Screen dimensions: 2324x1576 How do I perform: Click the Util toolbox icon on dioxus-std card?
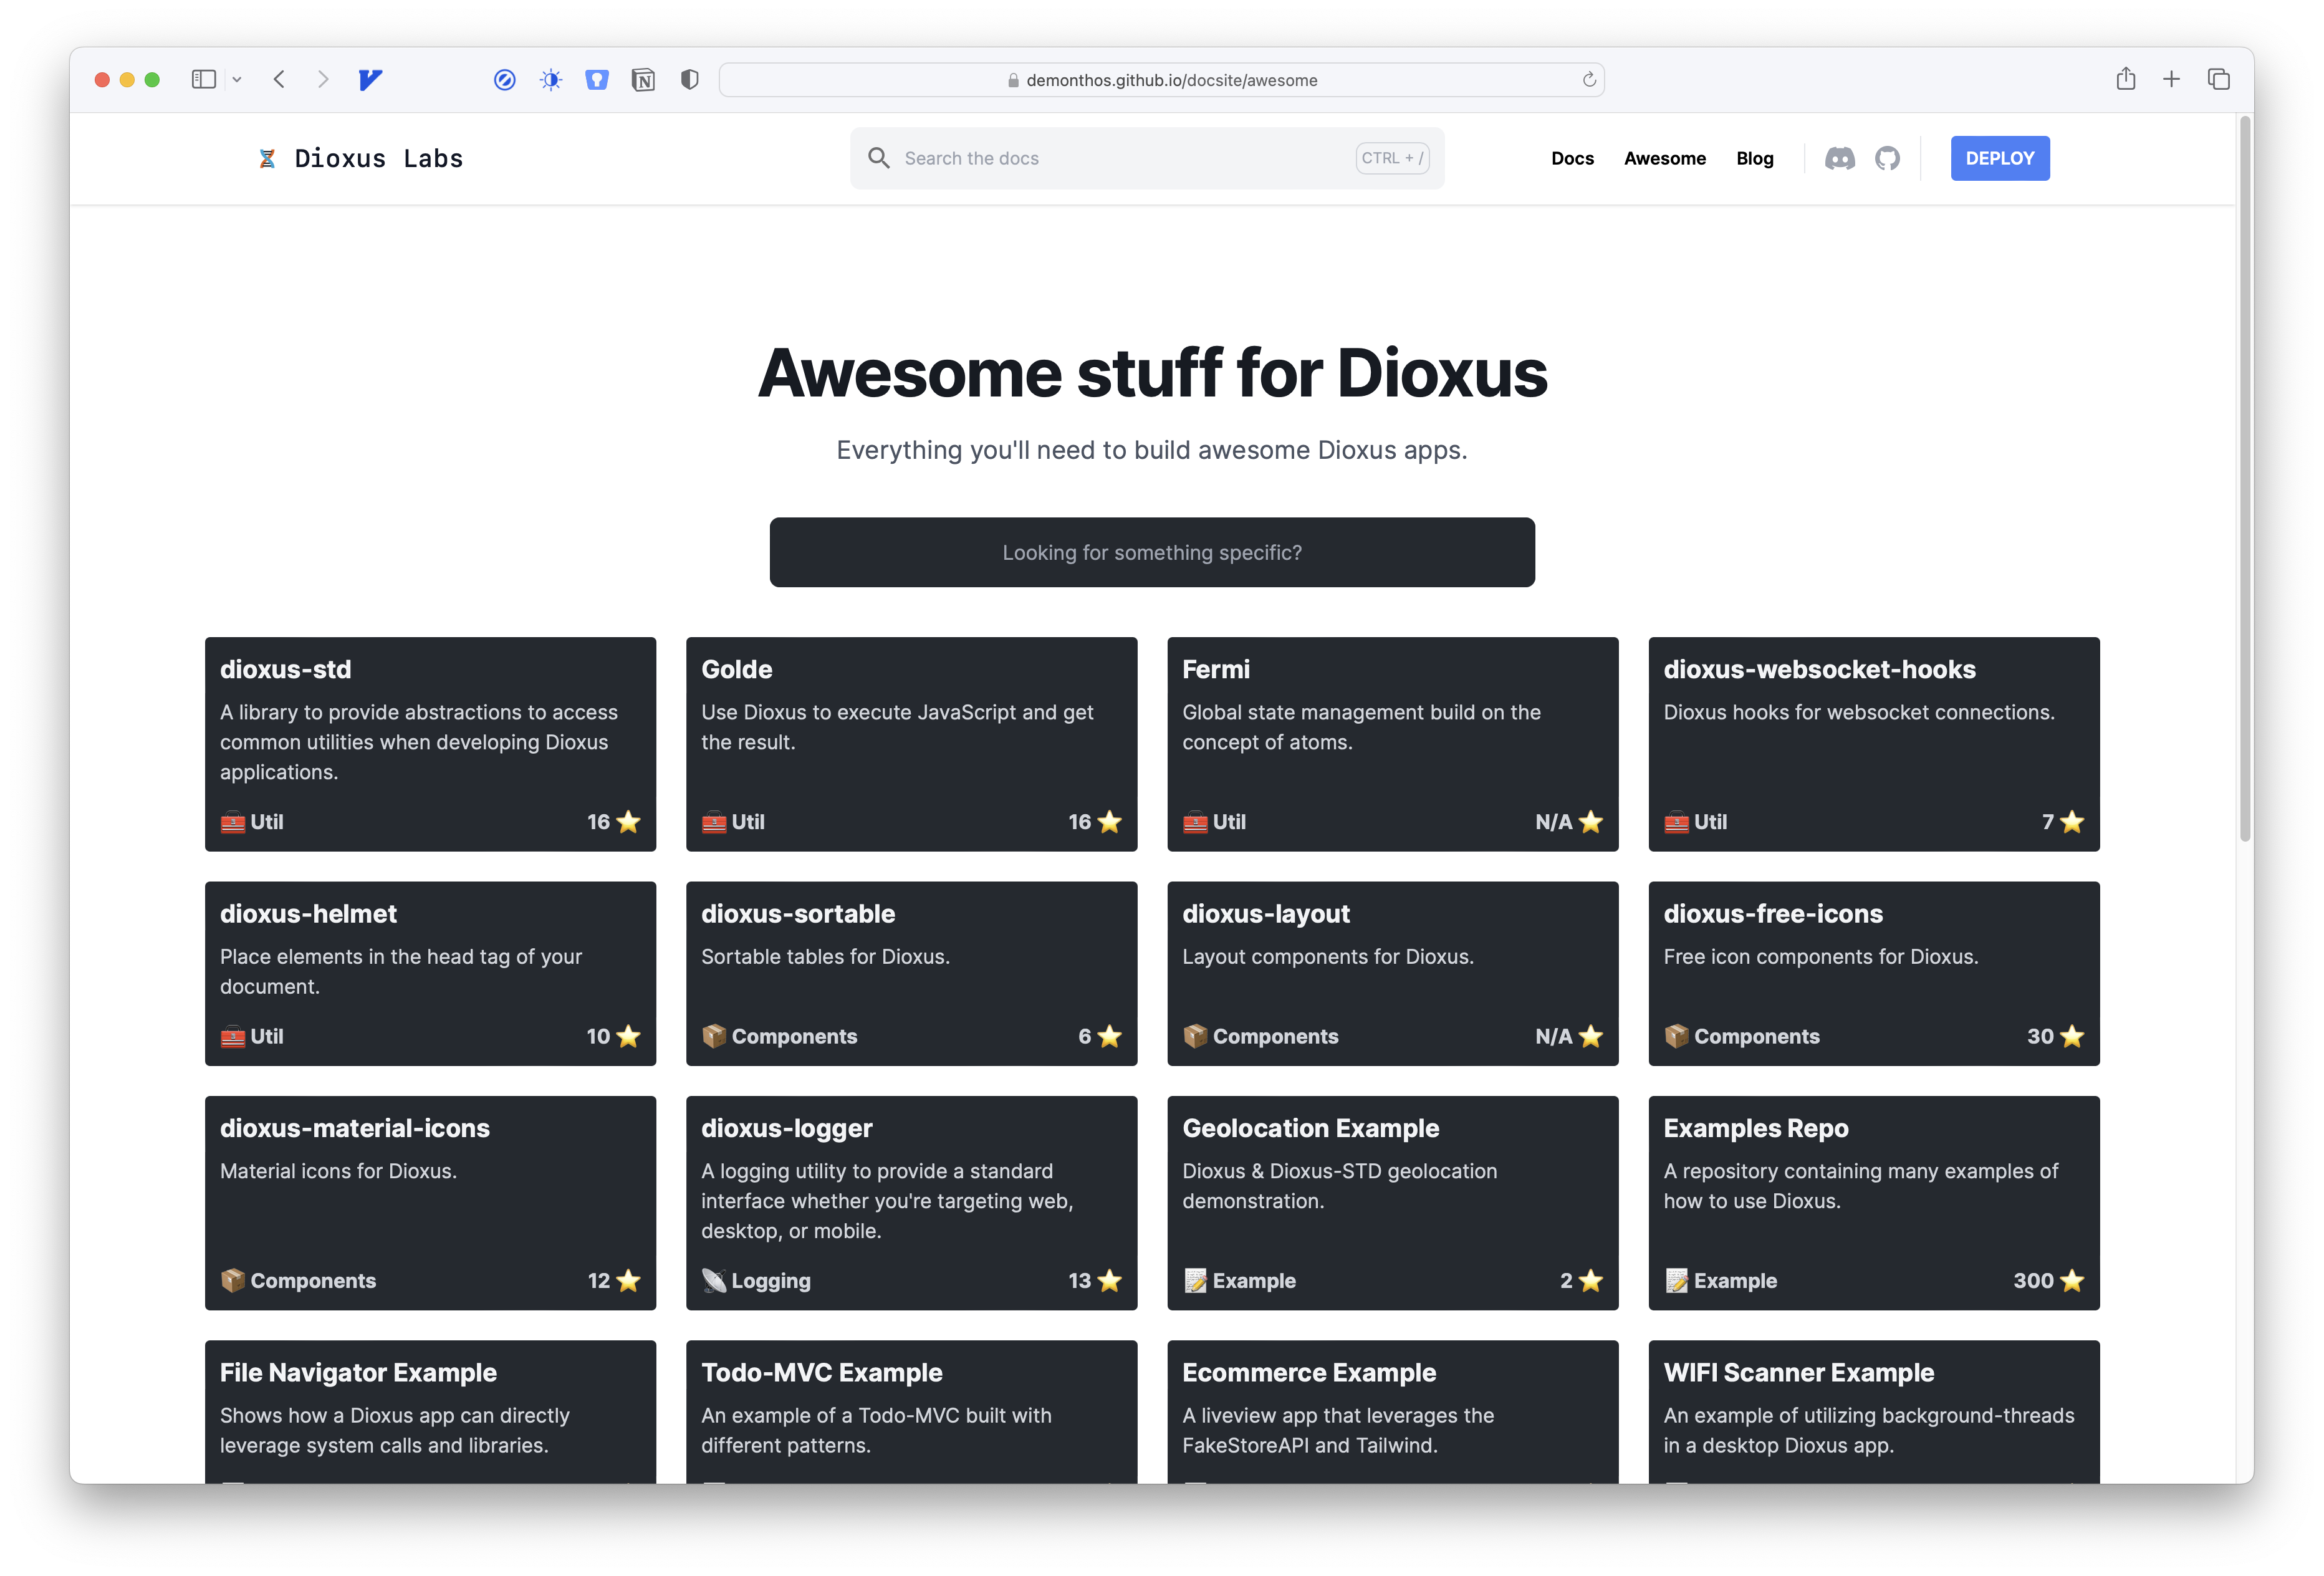(232, 821)
